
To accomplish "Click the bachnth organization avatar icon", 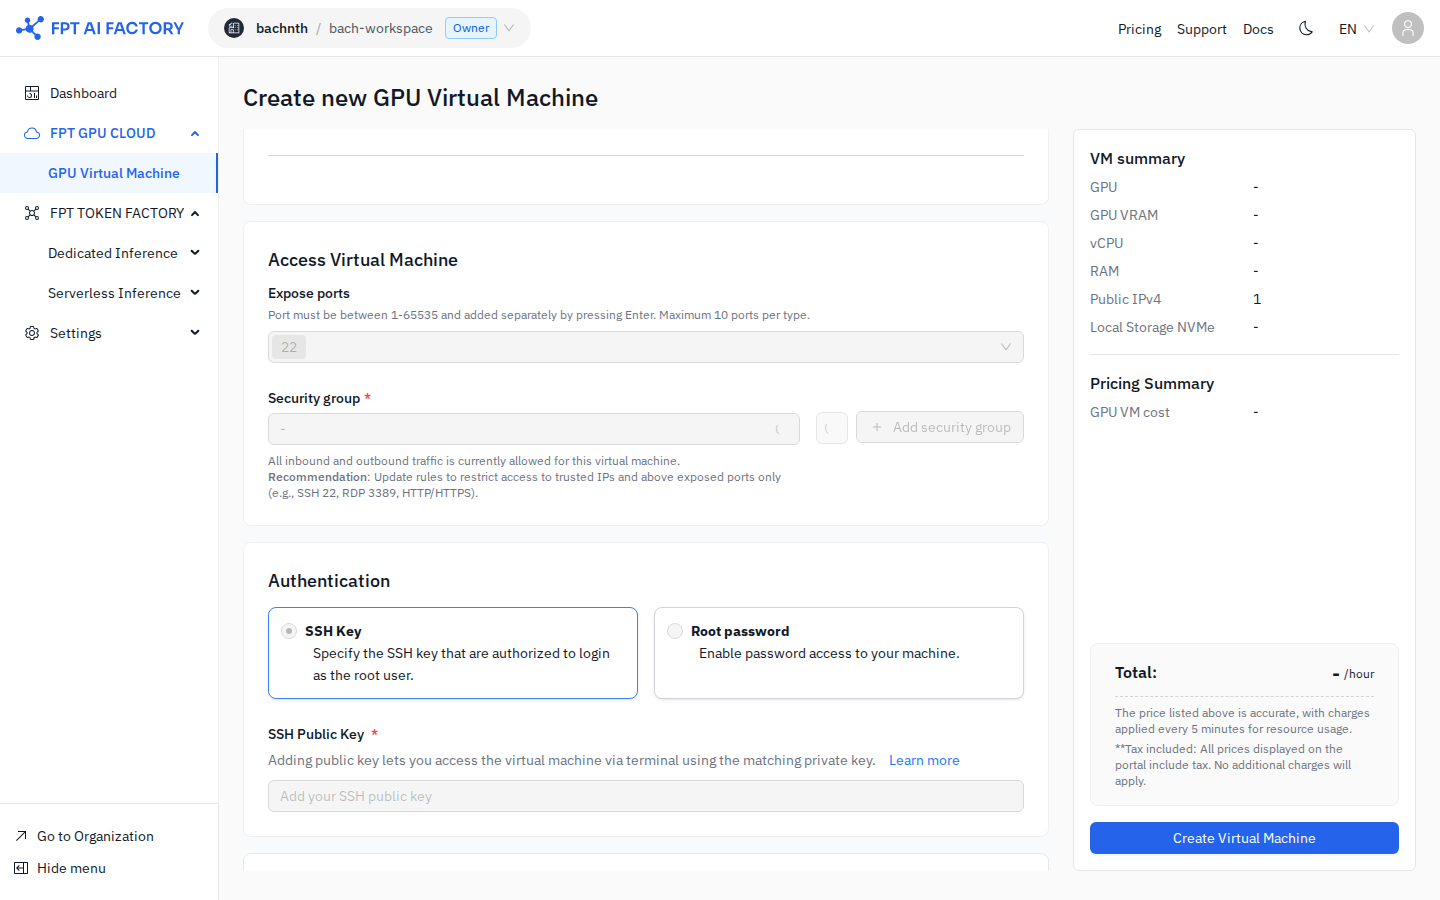I will [x=234, y=28].
